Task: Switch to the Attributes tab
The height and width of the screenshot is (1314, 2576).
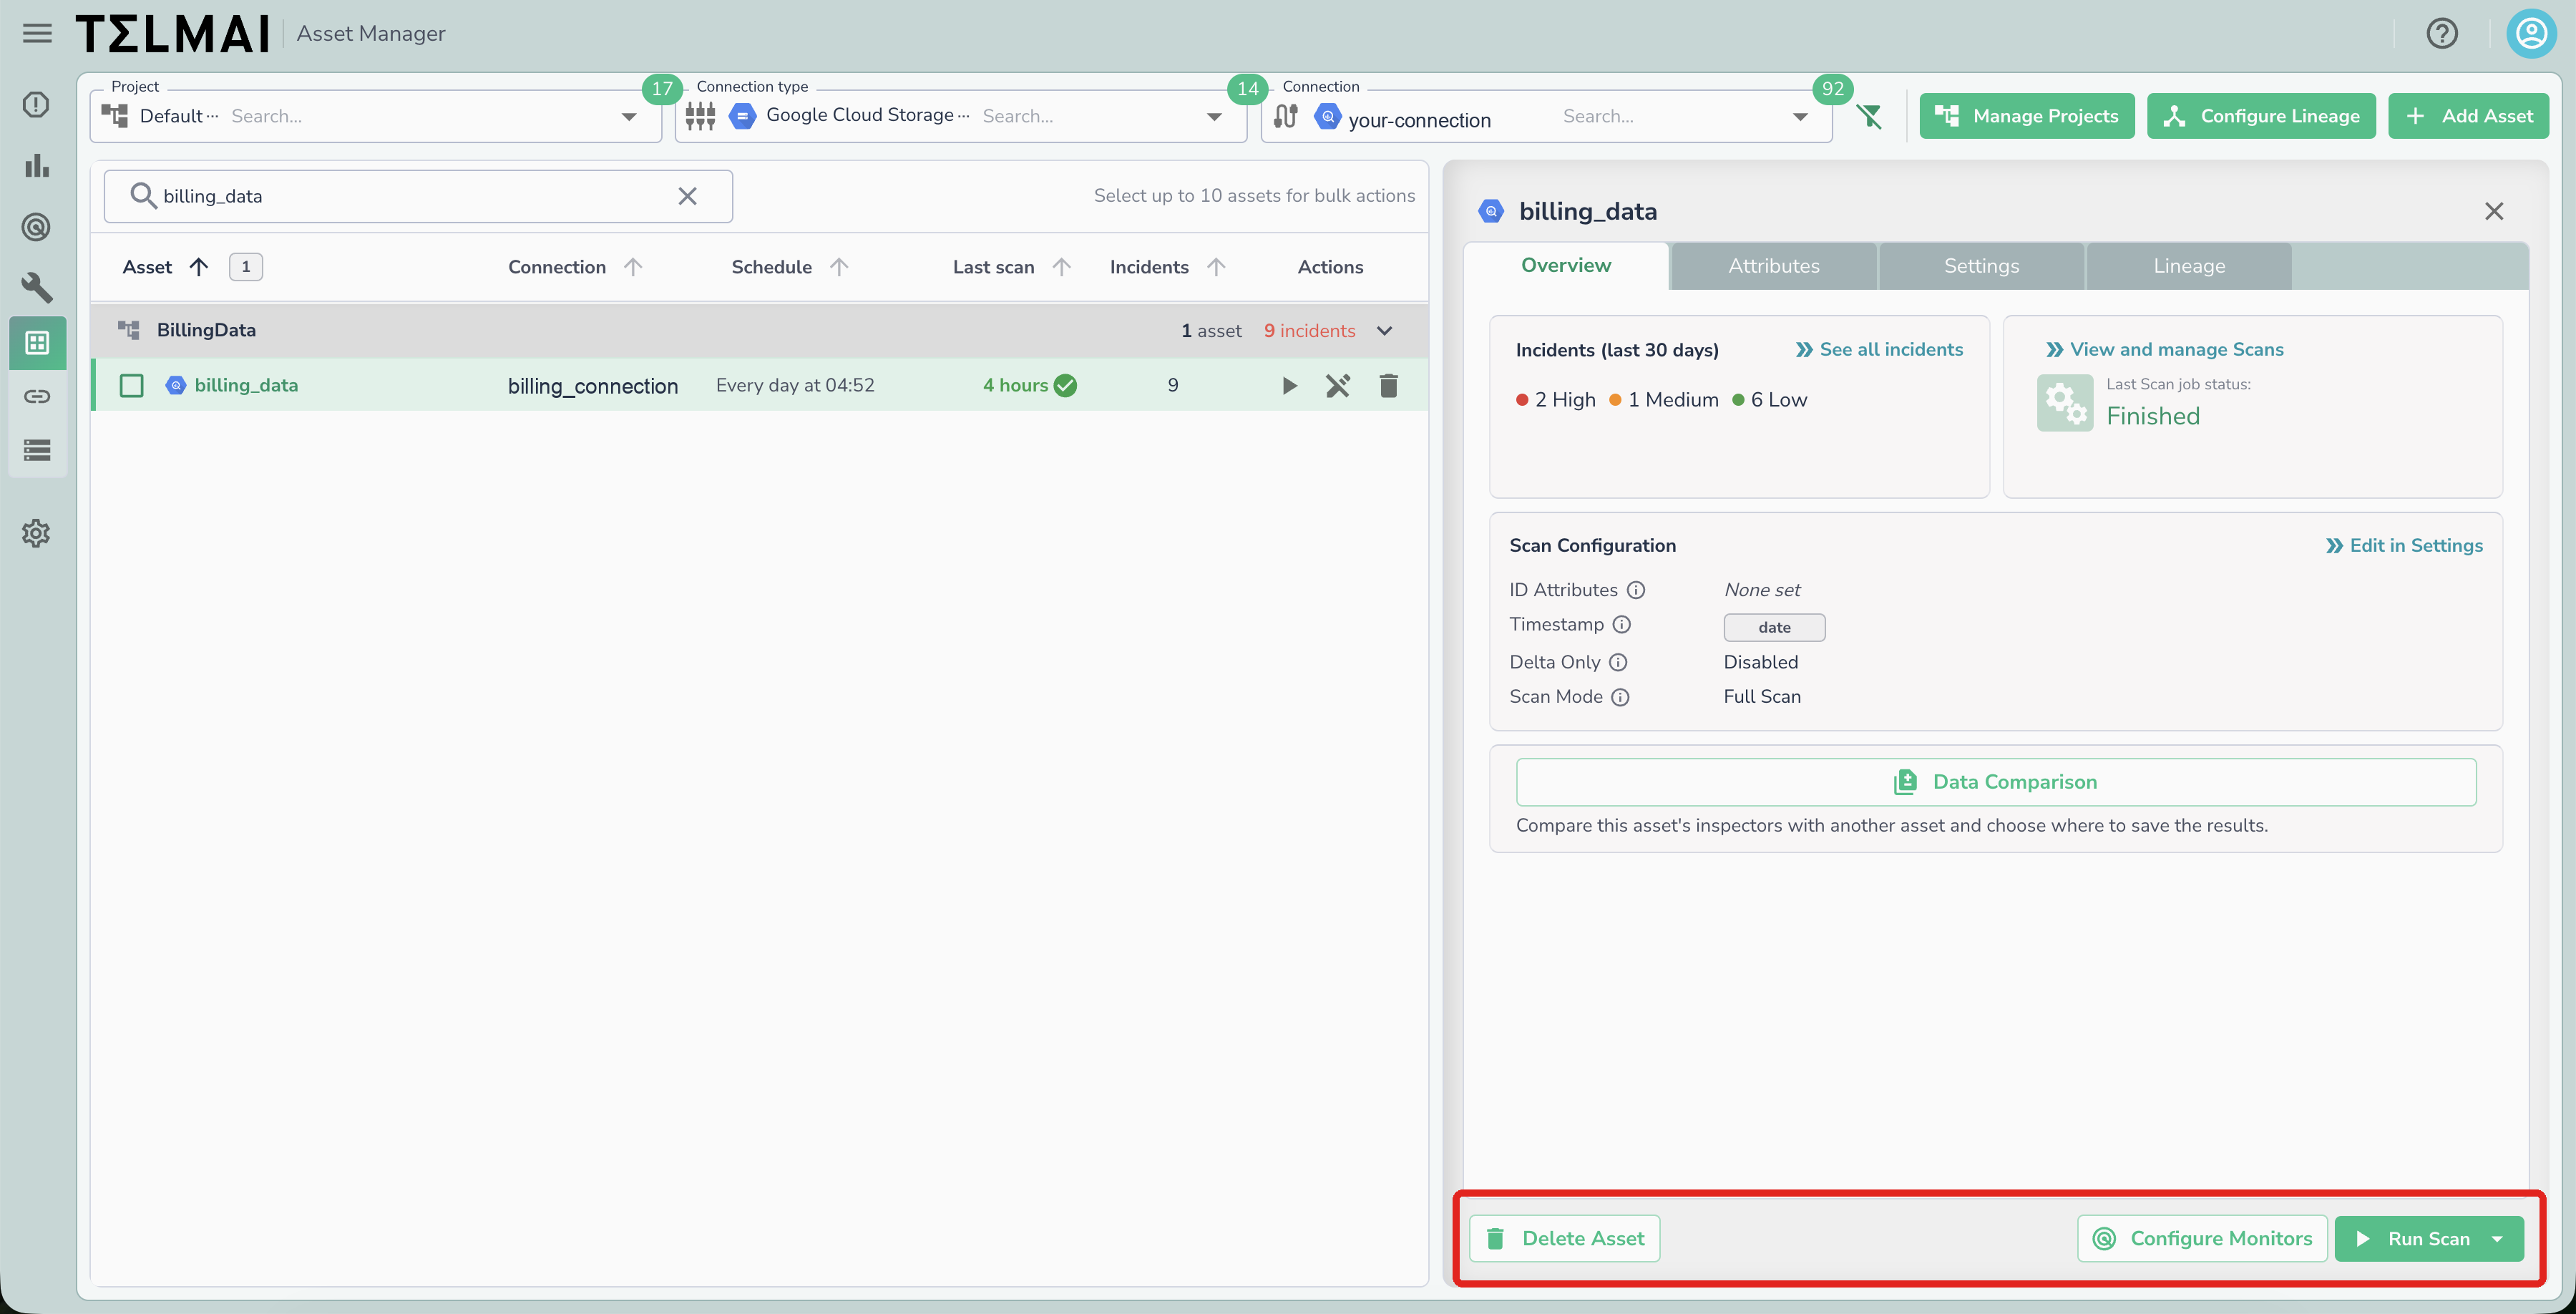Action: [1774, 266]
